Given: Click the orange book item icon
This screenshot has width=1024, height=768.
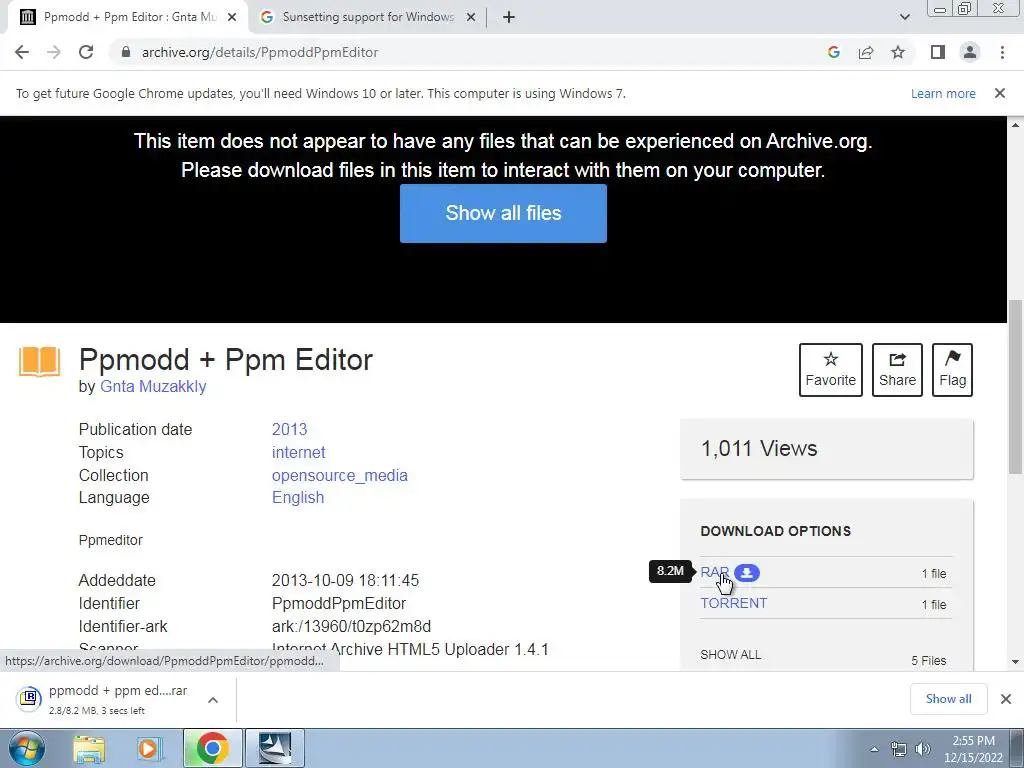Looking at the screenshot, I should click(40, 362).
